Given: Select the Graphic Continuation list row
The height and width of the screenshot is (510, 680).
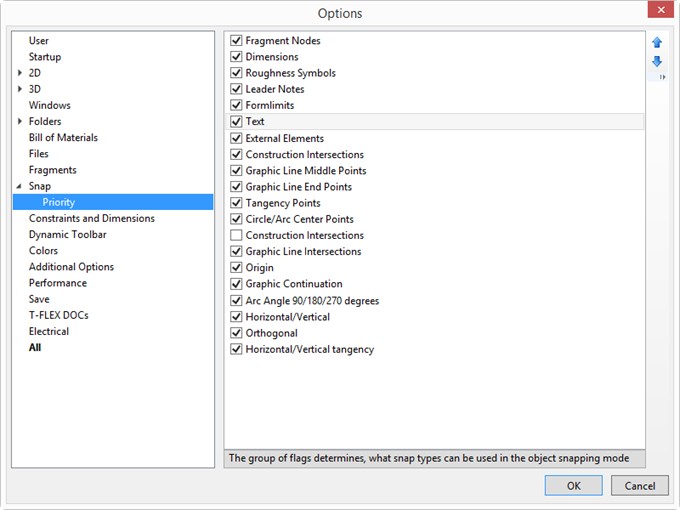Looking at the screenshot, I should (435, 284).
